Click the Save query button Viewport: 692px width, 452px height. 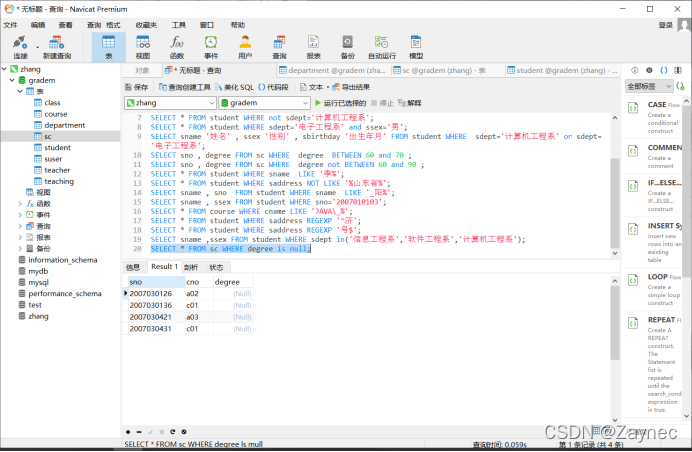coord(137,87)
